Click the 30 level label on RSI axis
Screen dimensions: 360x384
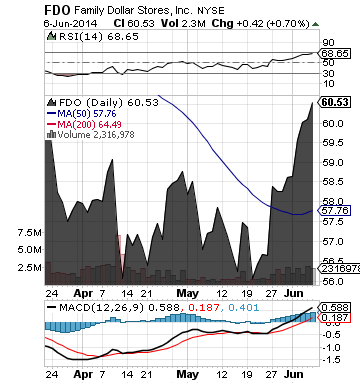(328, 73)
